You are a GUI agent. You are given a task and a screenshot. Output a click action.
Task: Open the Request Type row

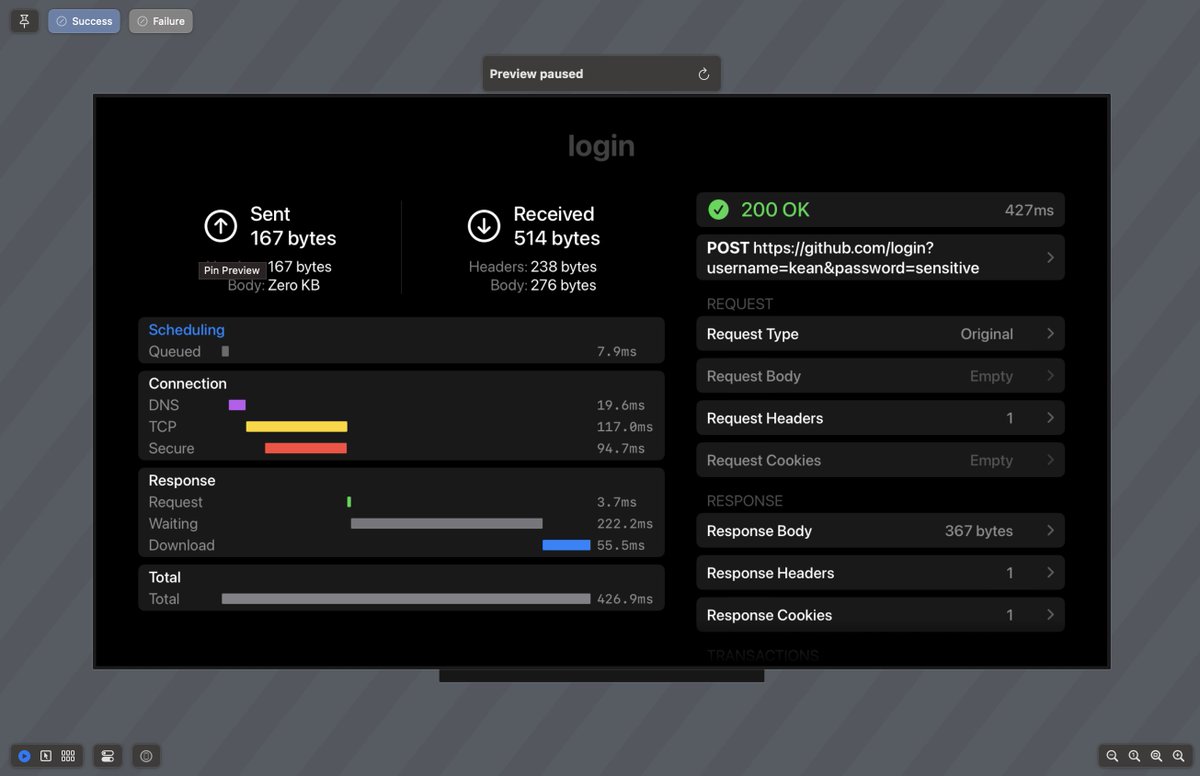coord(880,334)
